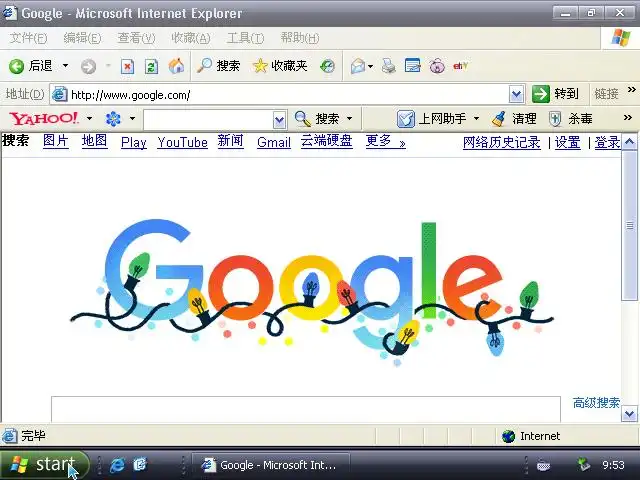
Task: Open the Windows start menu
Action: 44,464
